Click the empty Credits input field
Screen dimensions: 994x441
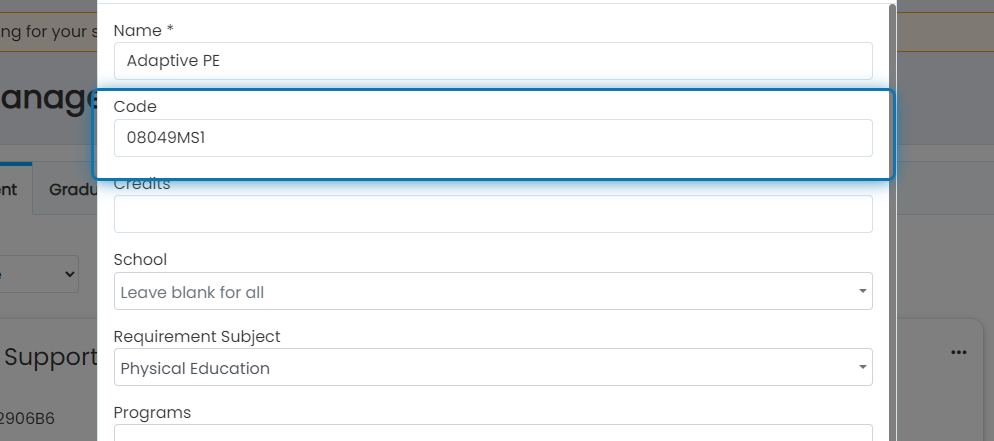click(x=493, y=214)
